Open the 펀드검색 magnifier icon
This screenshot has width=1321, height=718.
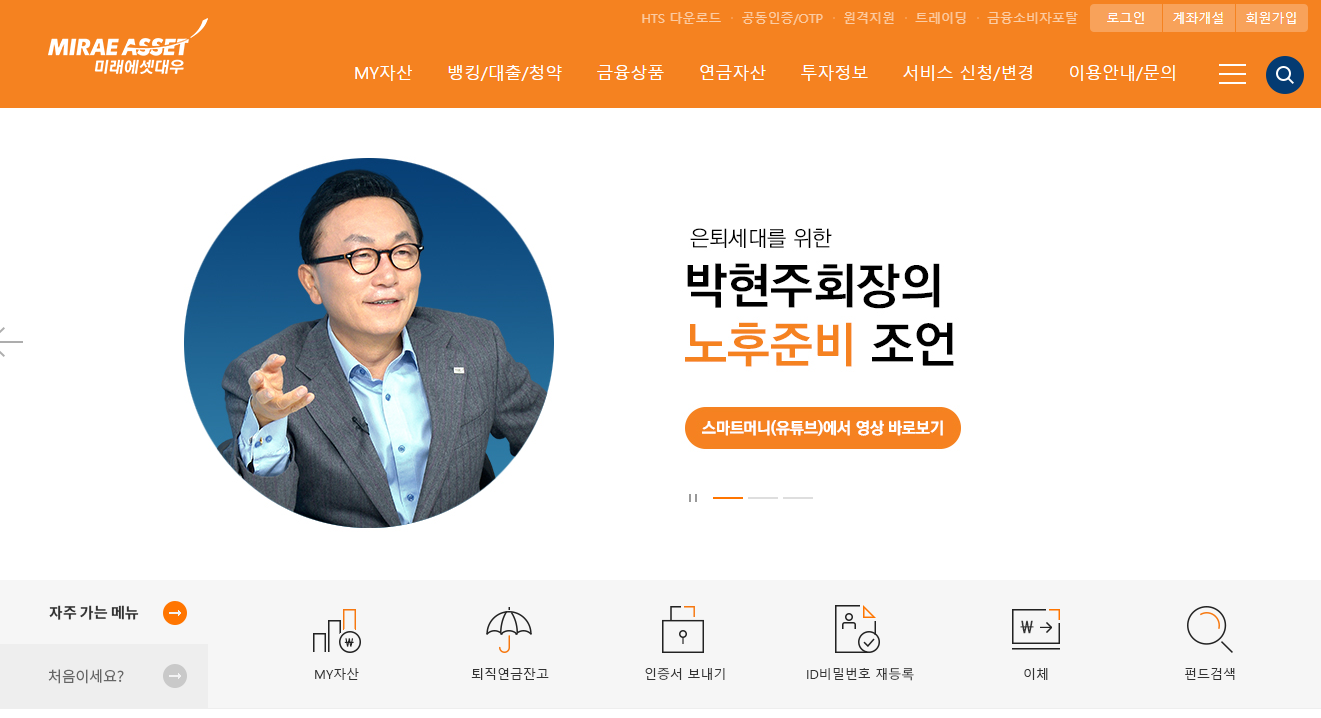1209,630
